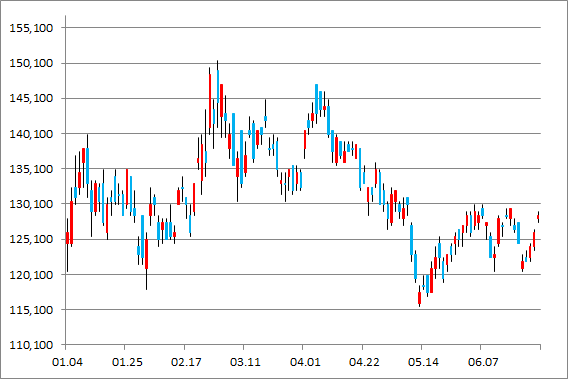Select the 02.17 date label
The height and width of the screenshot is (379, 568).
point(186,362)
